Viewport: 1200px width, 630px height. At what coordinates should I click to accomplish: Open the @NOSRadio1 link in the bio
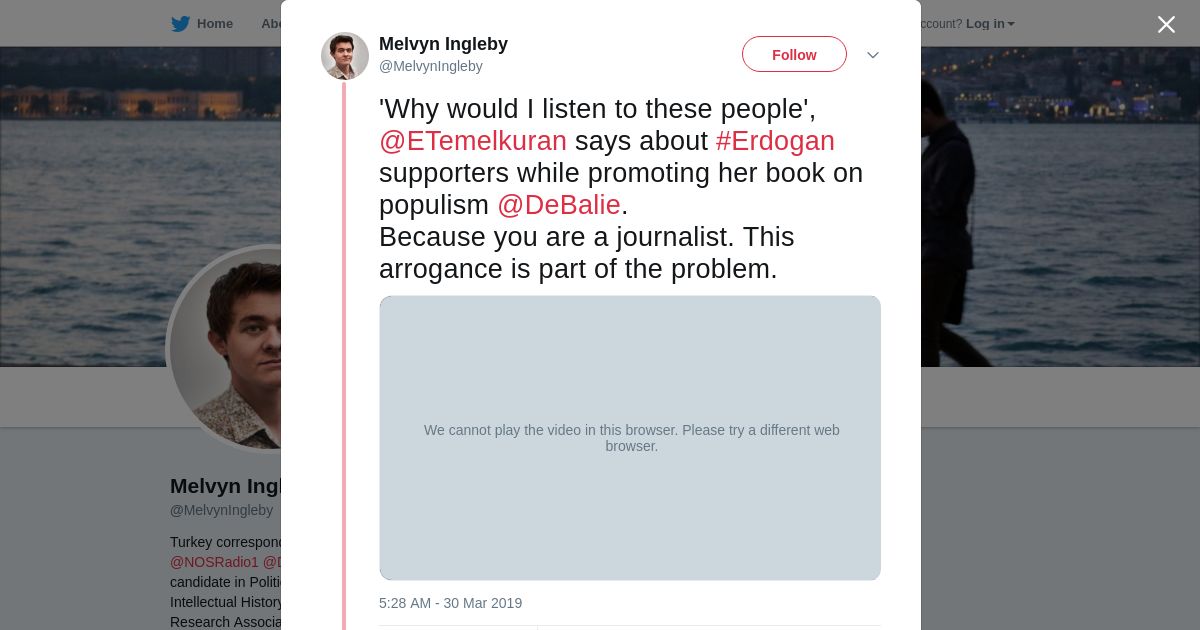click(x=214, y=562)
